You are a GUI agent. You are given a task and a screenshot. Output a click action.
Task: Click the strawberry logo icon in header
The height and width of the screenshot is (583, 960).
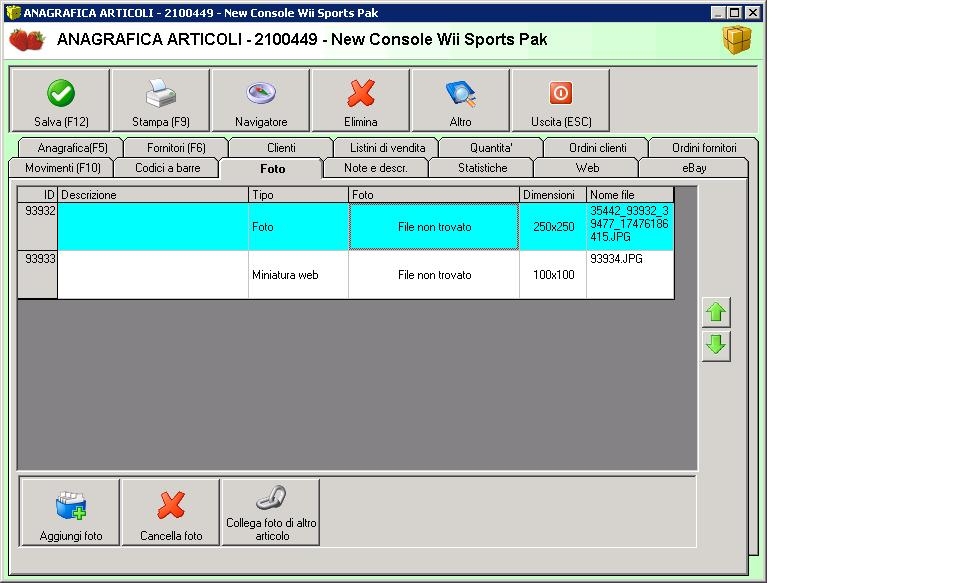coord(27,40)
